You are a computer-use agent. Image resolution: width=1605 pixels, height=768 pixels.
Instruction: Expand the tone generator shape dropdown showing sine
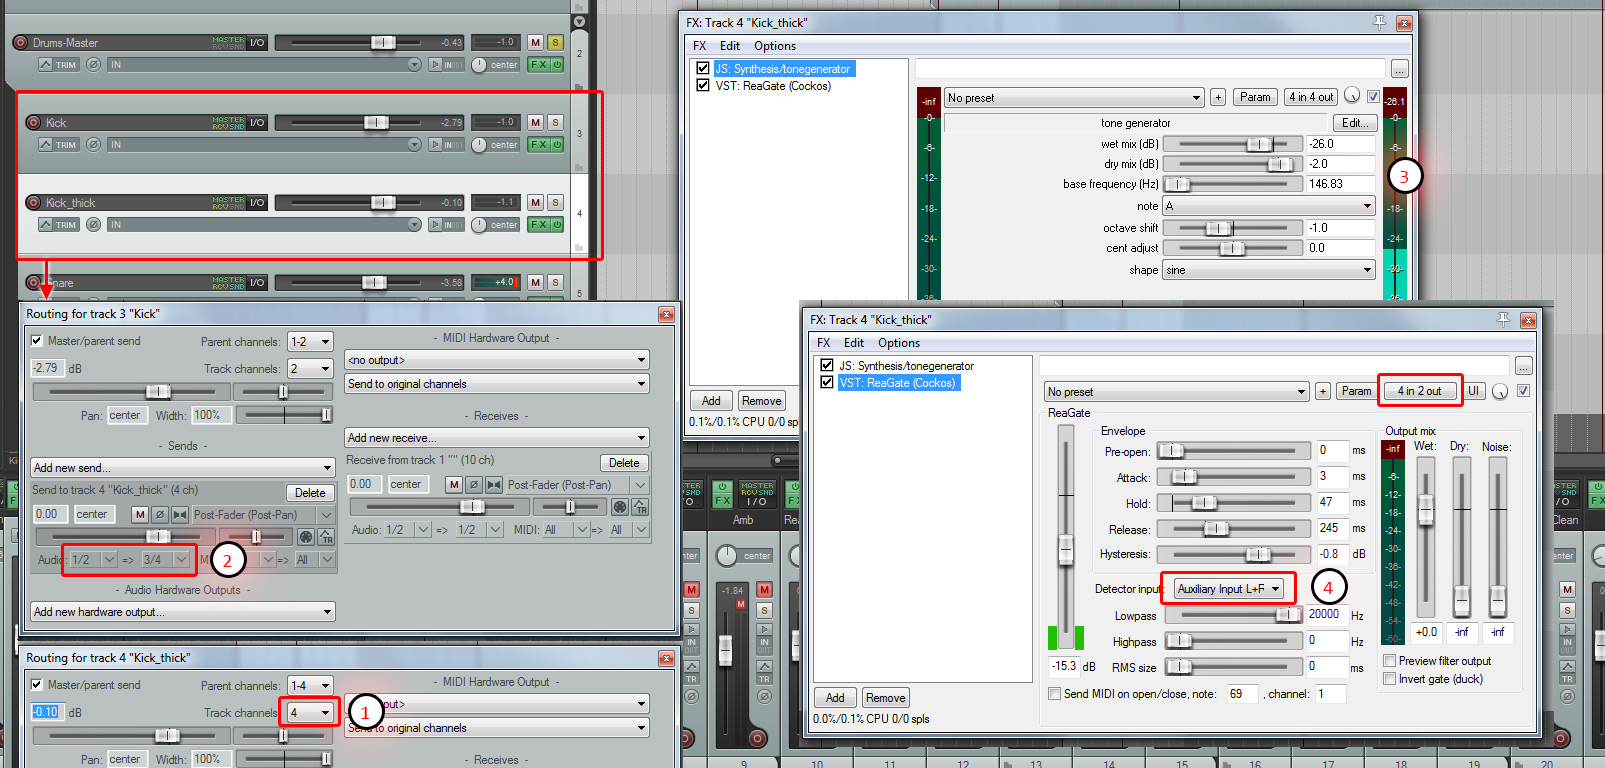click(1268, 270)
